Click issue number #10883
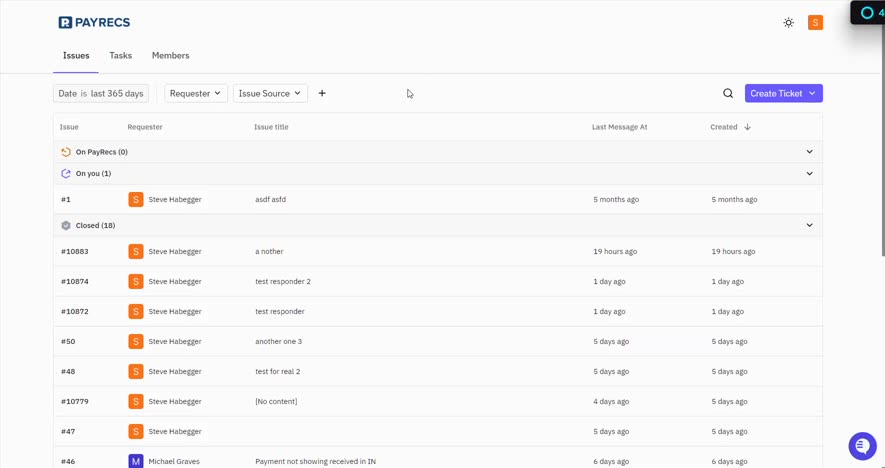Screen dimensions: 885x468 (x=75, y=251)
